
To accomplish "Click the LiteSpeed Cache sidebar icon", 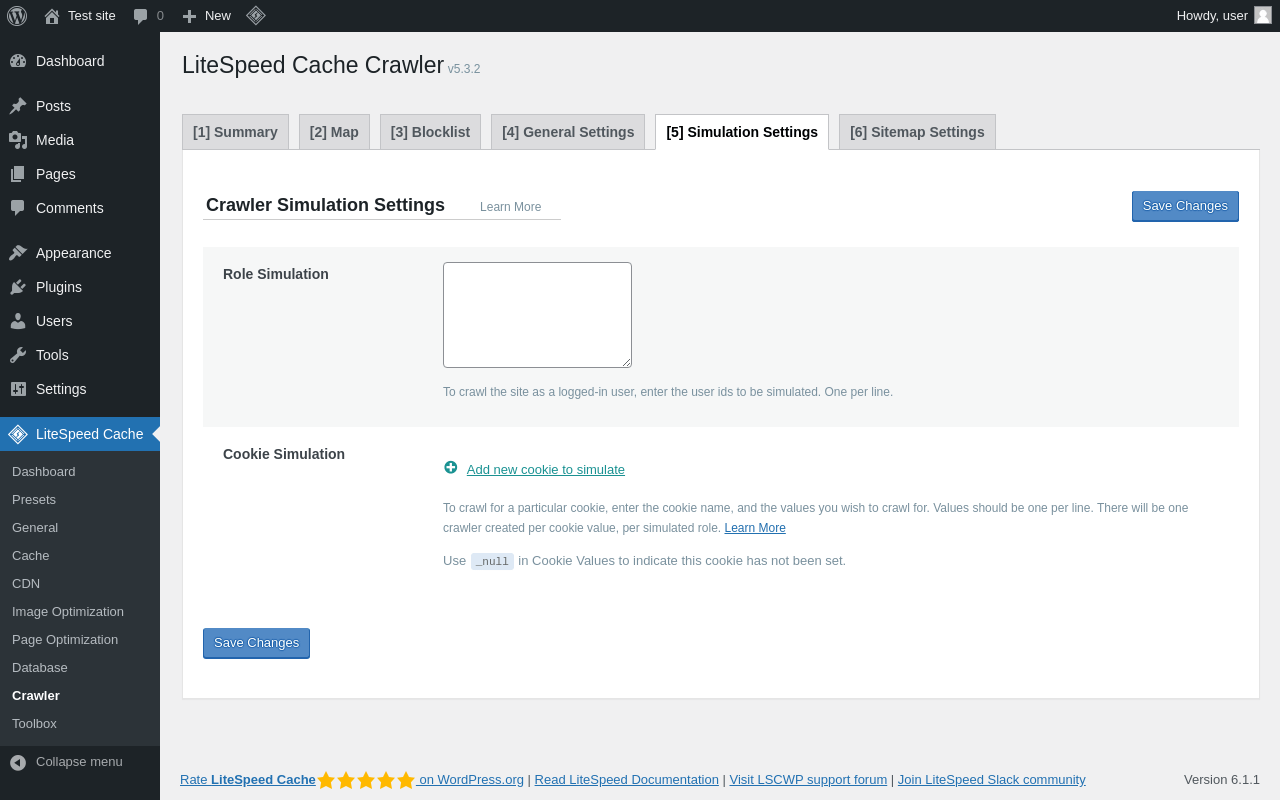I will [18, 434].
